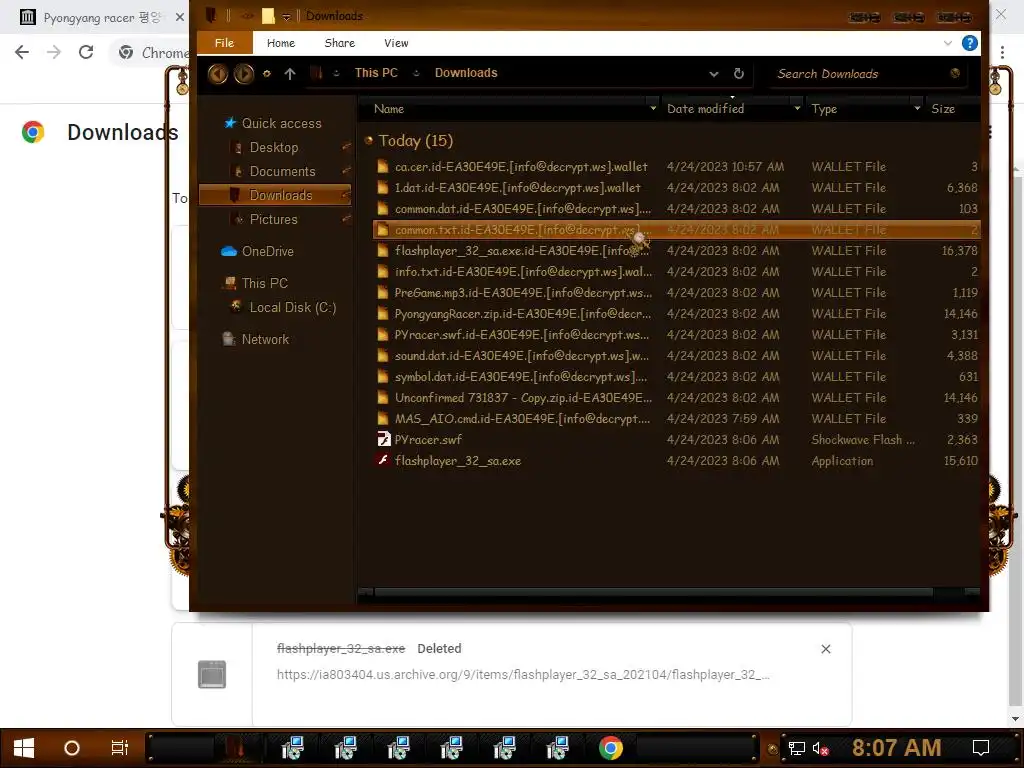Open Cortana search circle on taskbar
The height and width of the screenshot is (768, 1024).
[x=72, y=748]
